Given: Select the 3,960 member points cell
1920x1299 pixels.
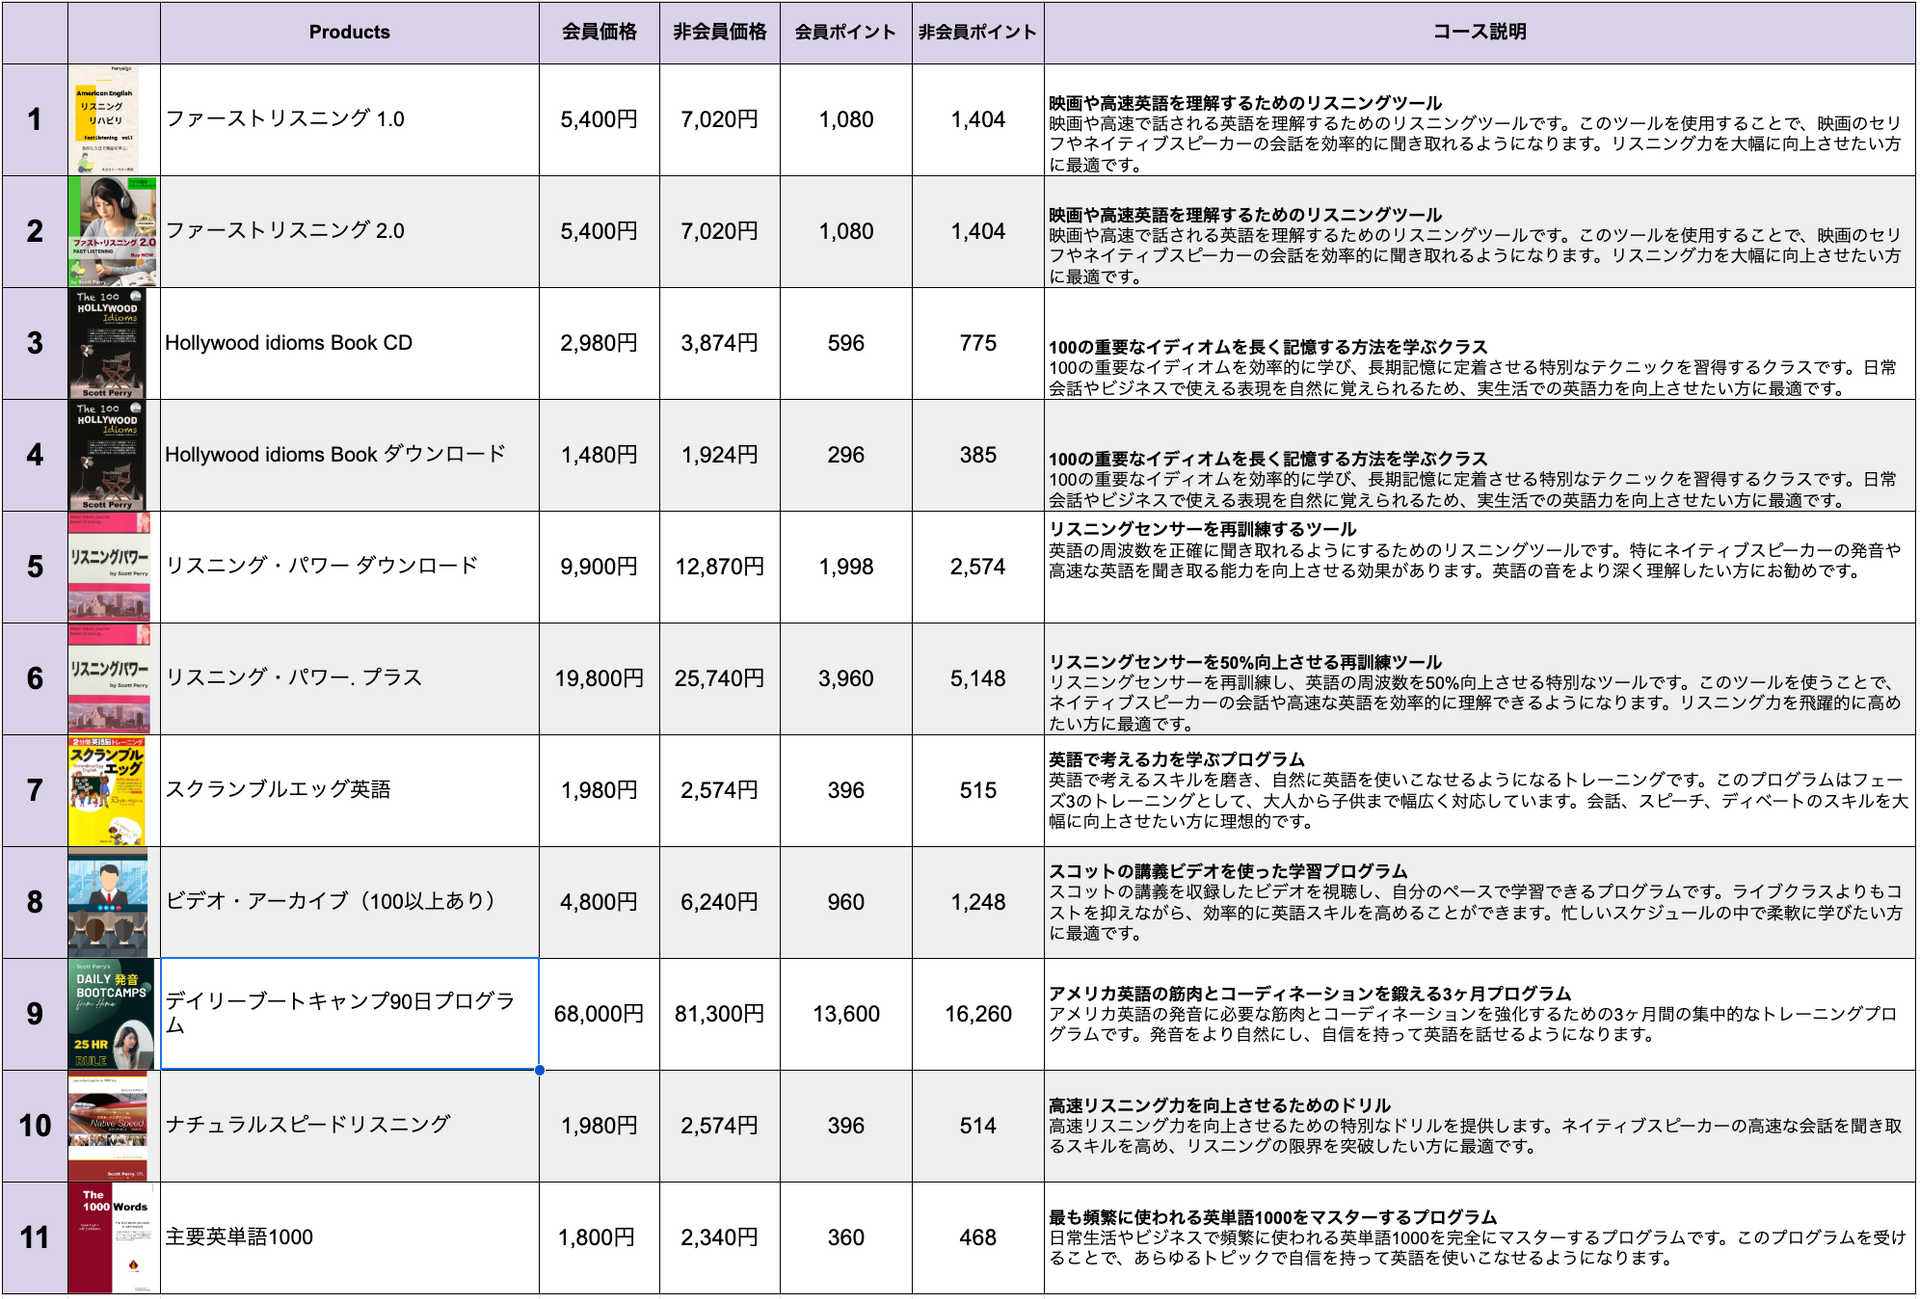Looking at the screenshot, I should (x=846, y=679).
